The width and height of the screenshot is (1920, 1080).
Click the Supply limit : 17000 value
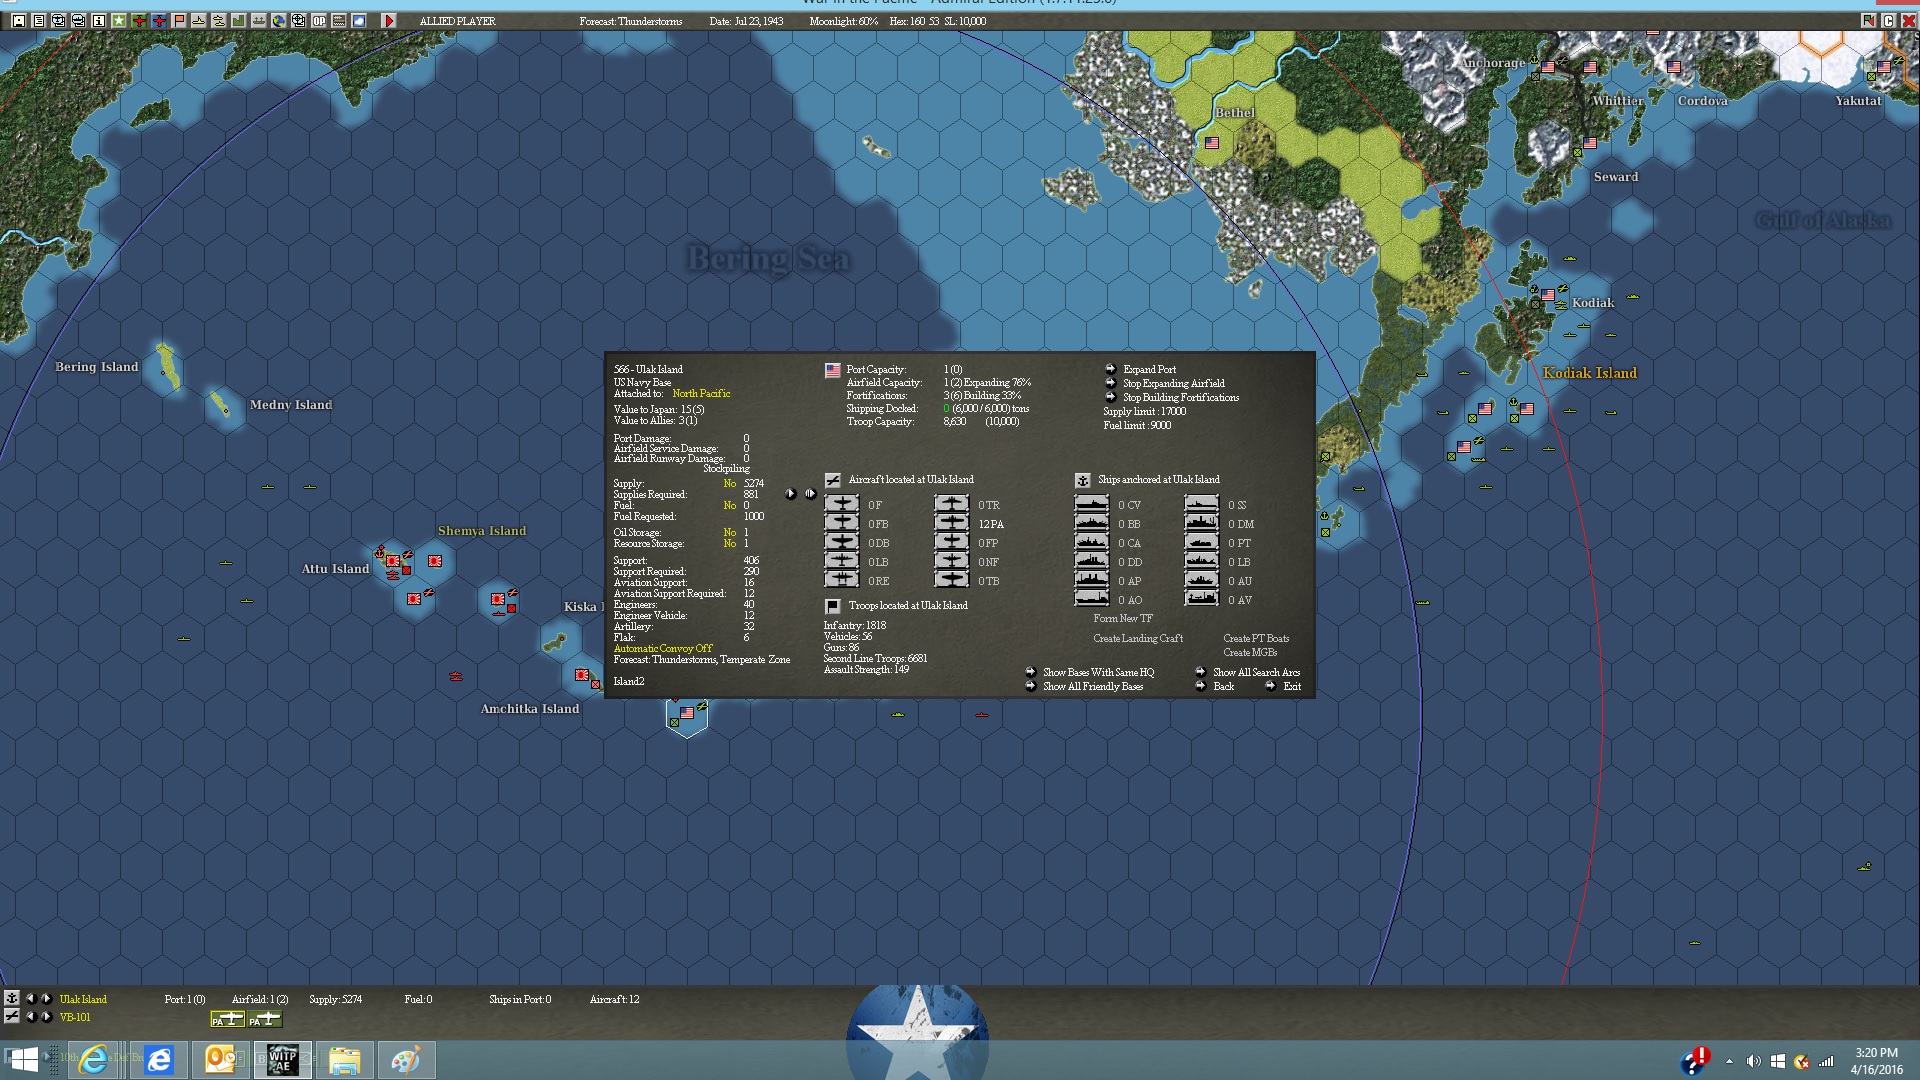[x=1144, y=412]
